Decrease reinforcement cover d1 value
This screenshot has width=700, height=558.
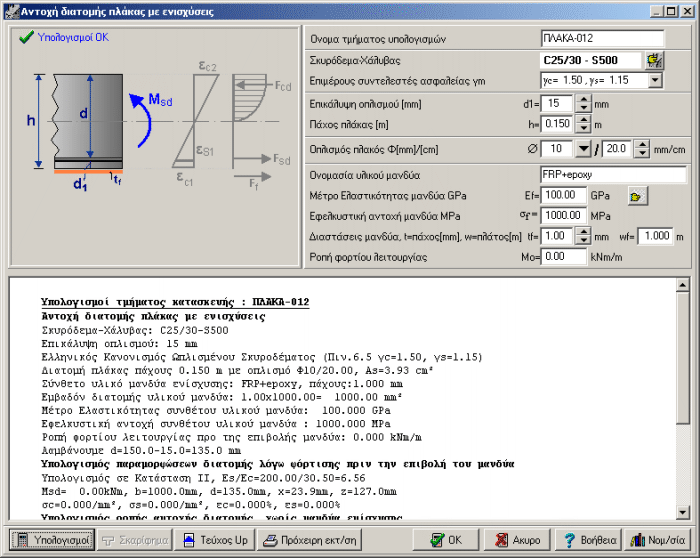click(x=583, y=108)
